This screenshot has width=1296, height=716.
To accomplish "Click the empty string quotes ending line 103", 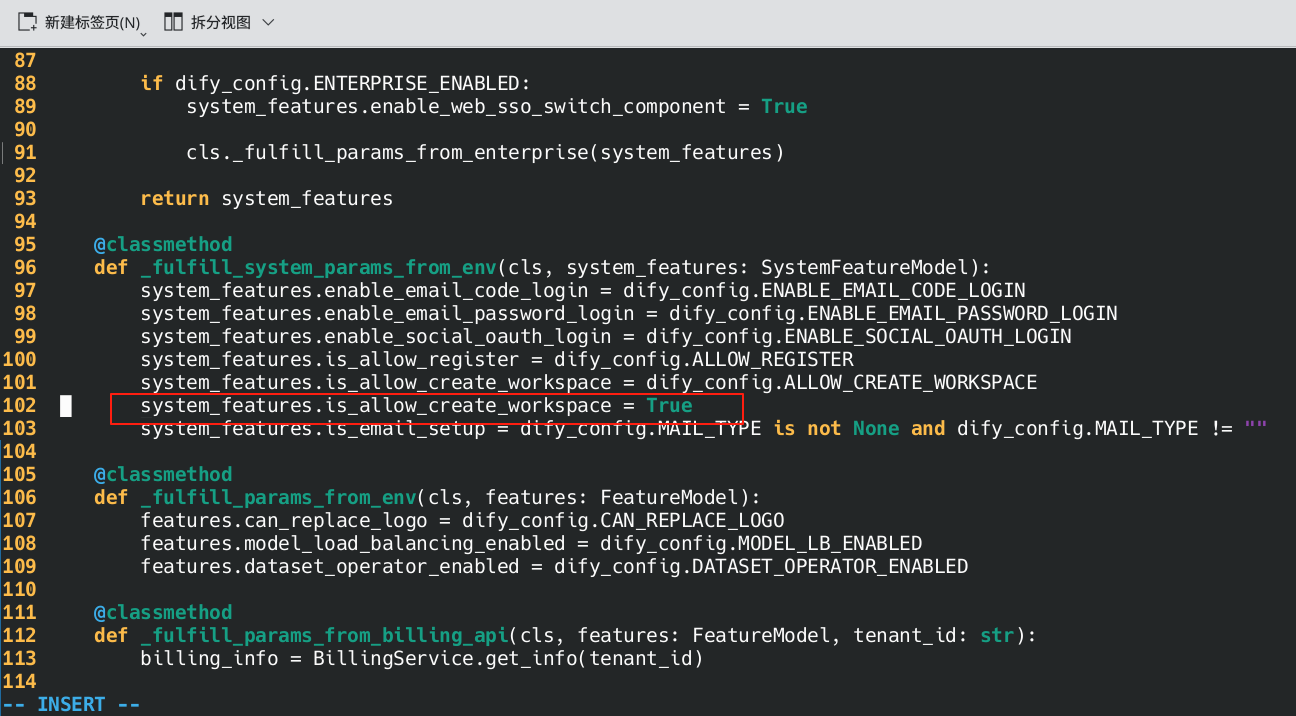I will click(x=1256, y=428).
